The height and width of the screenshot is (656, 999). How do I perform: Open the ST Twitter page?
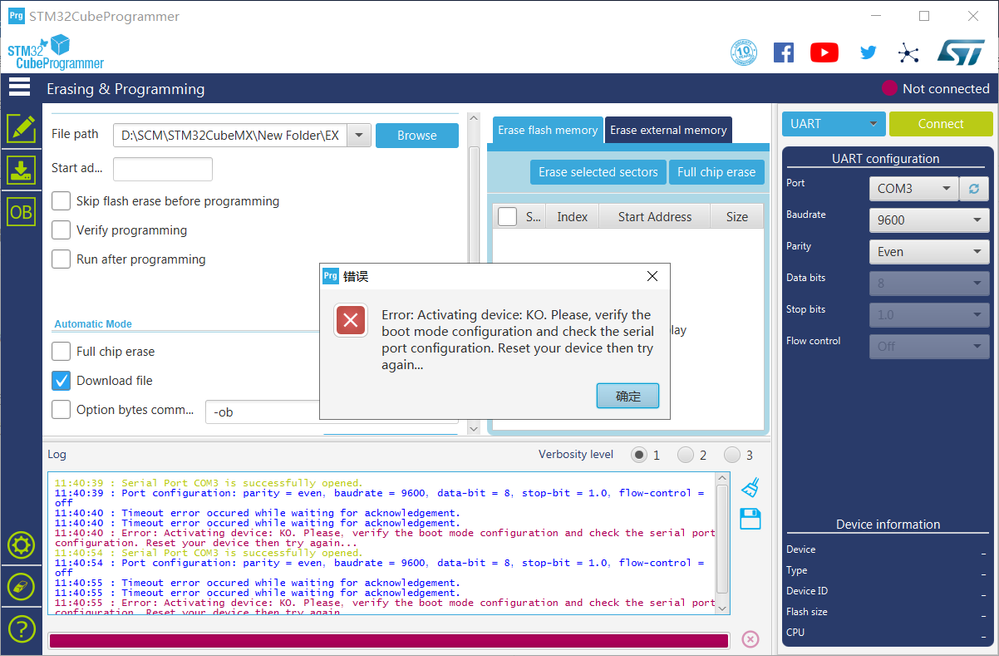pos(868,52)
